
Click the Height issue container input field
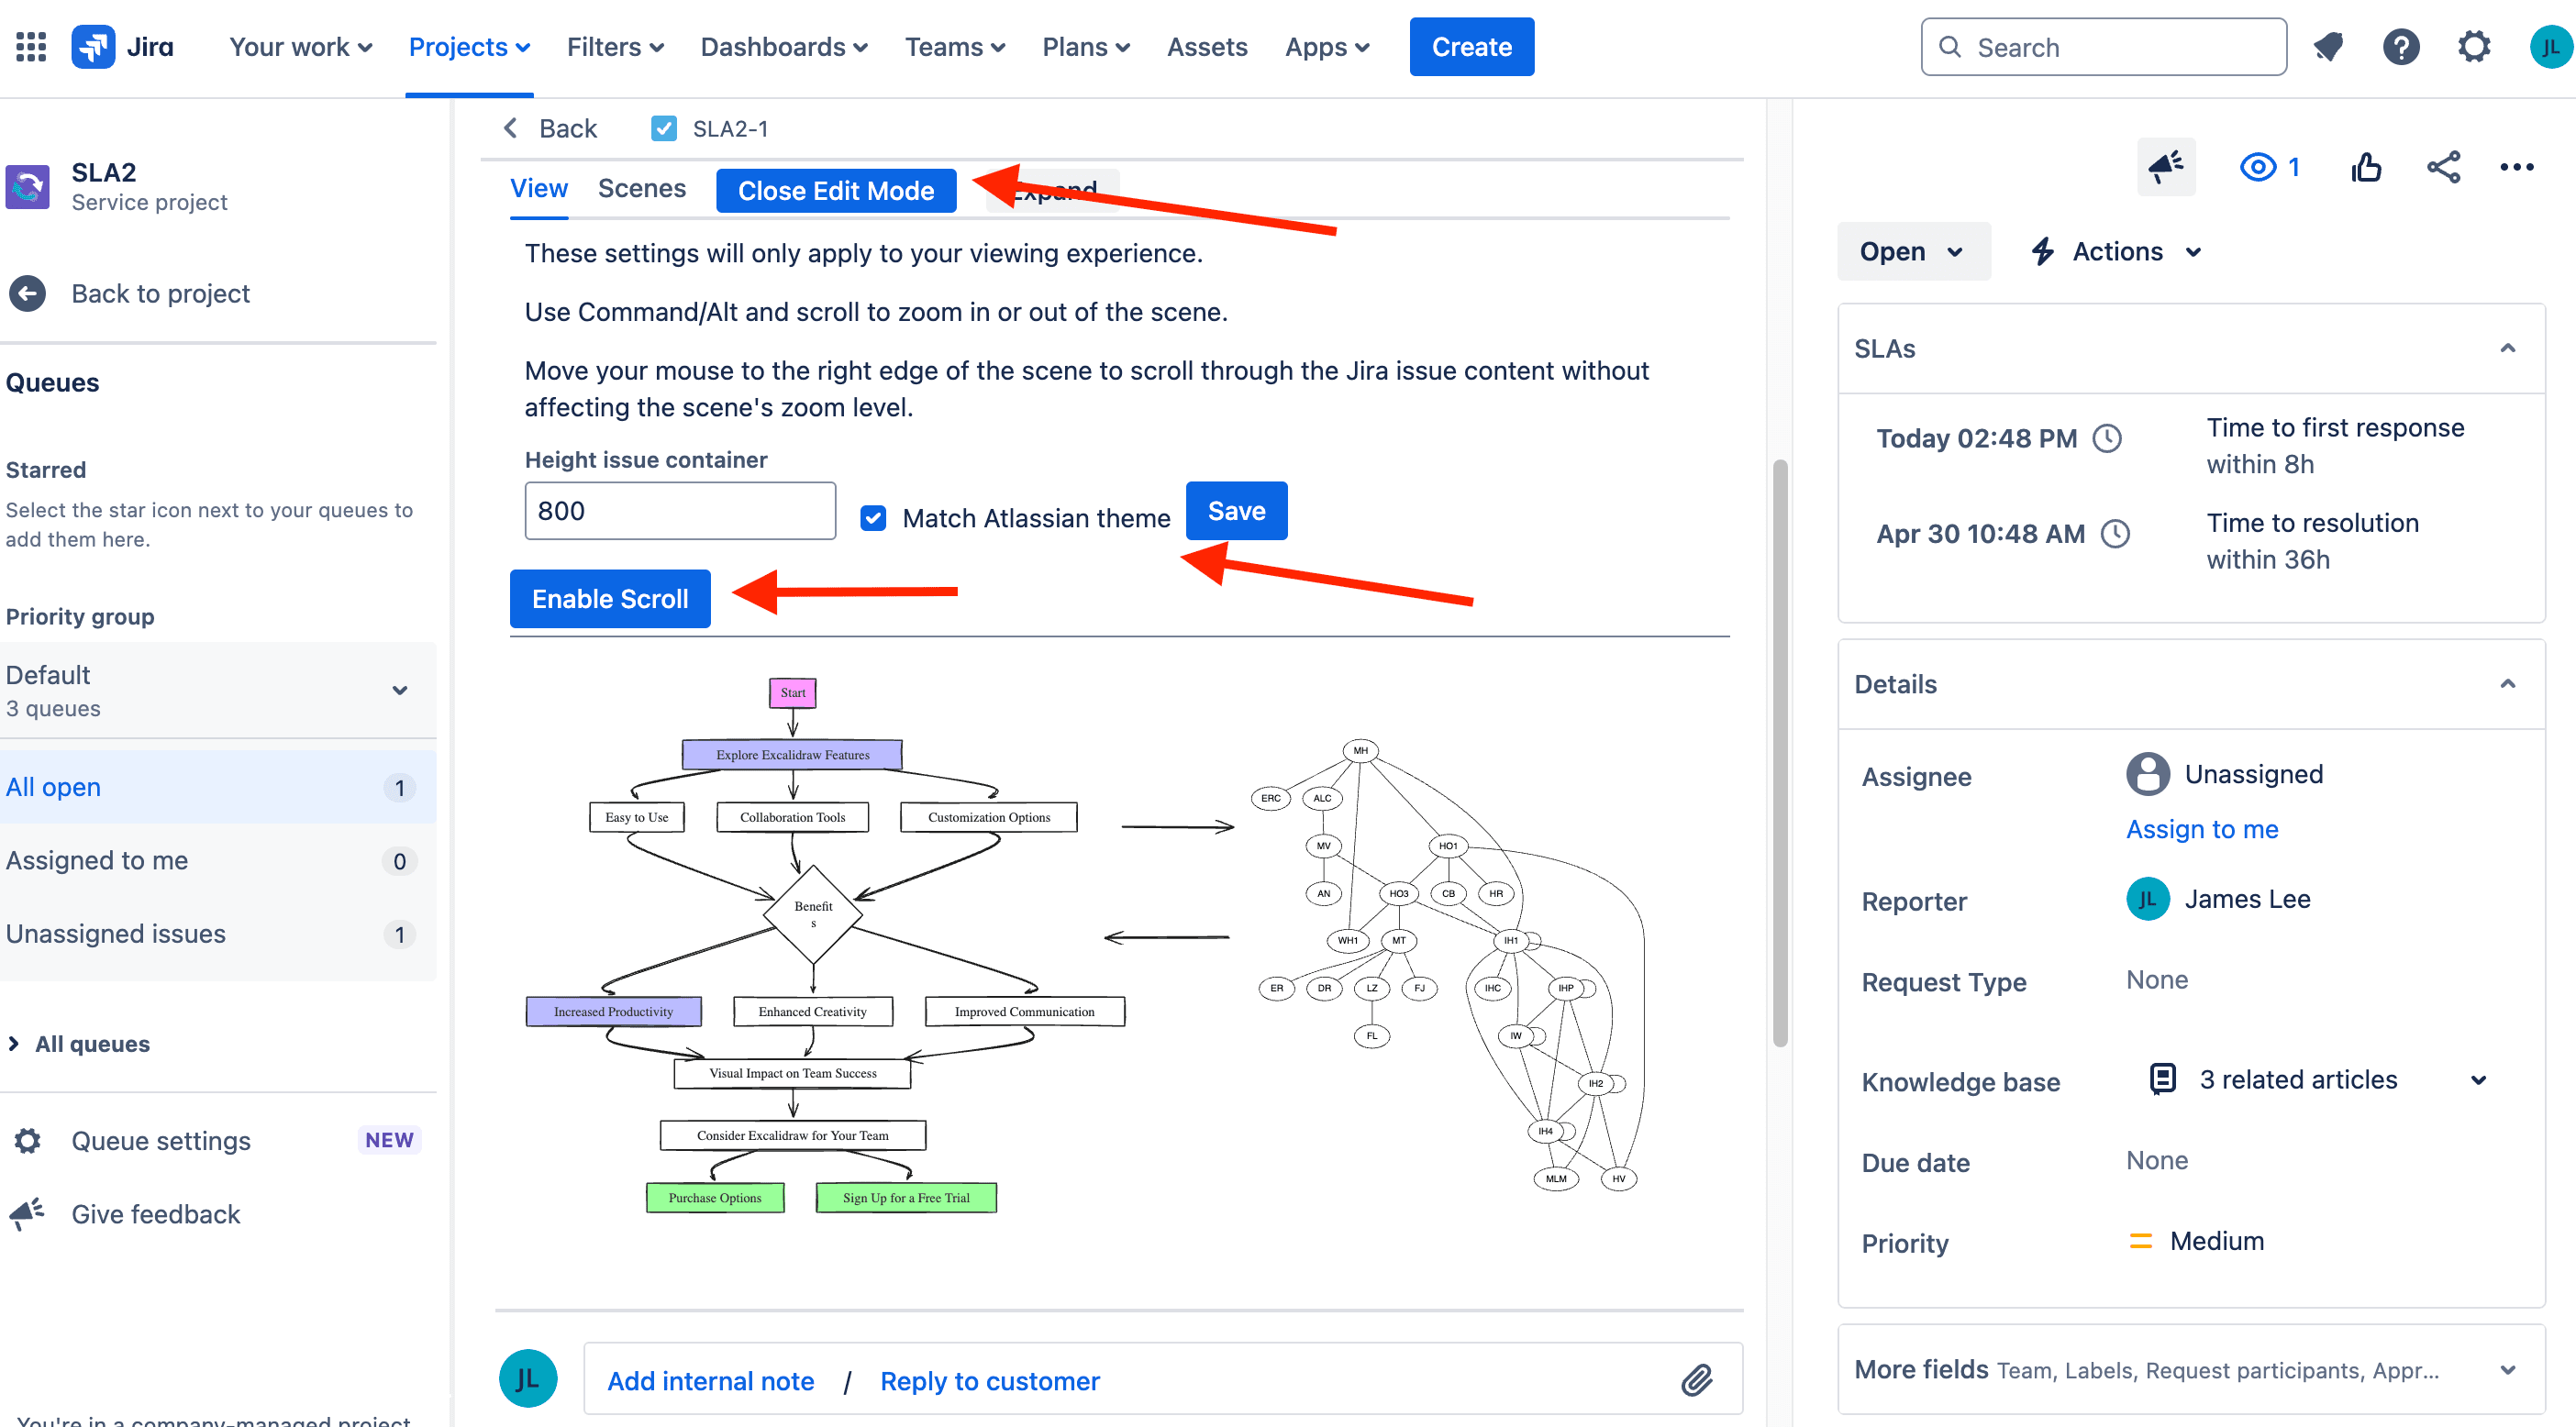[x=680, y=510]
